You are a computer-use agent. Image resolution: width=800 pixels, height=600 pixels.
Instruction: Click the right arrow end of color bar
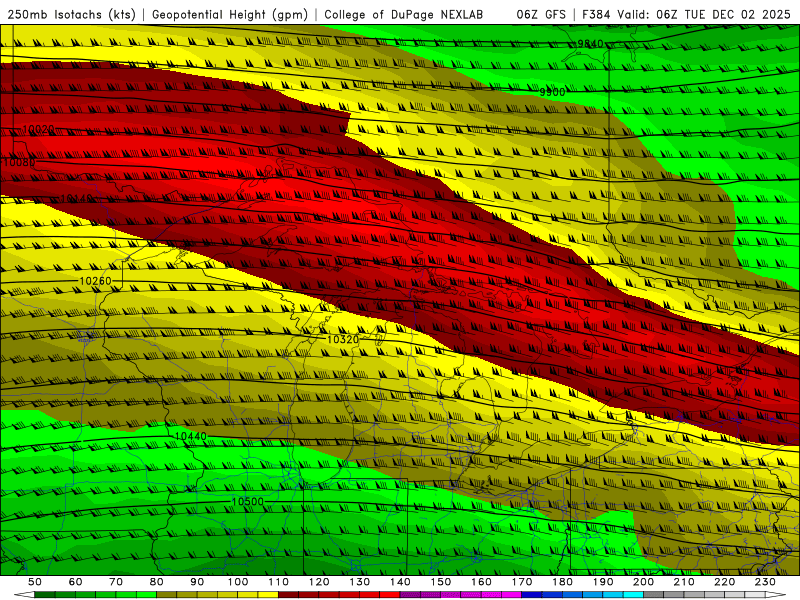(x=776, y=595)
